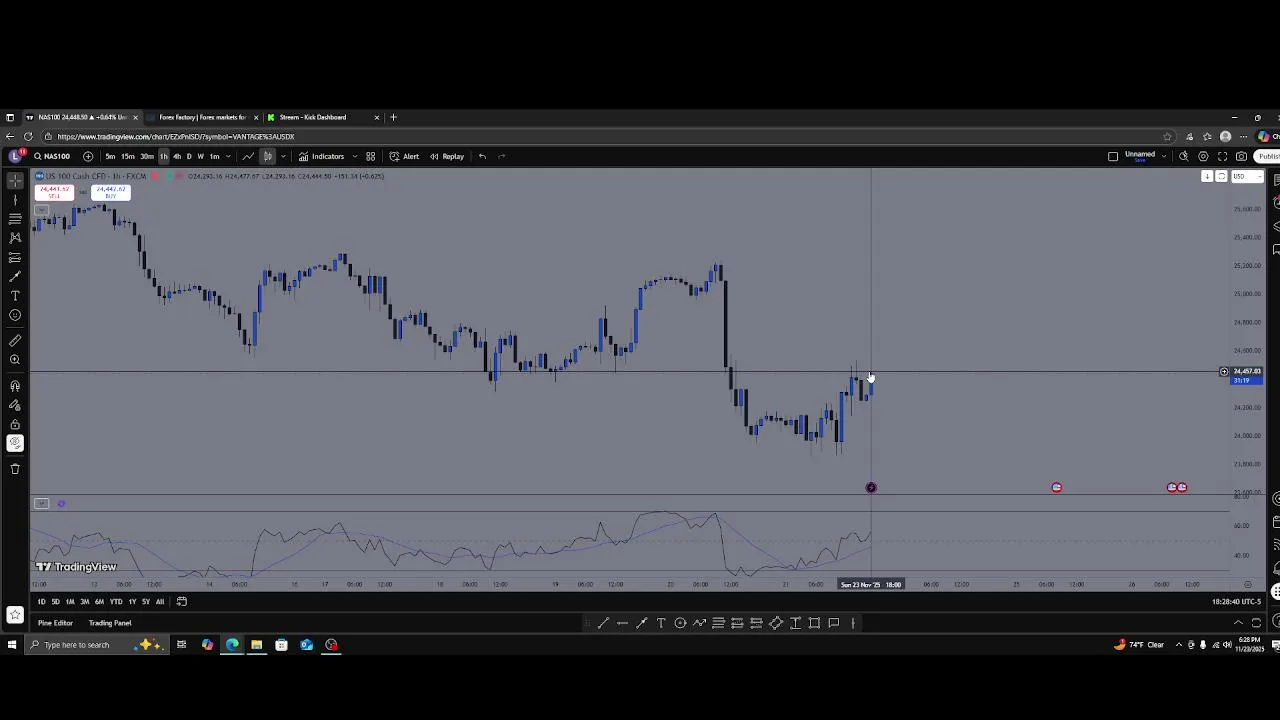
Task: Select the 3M date range
Action: (84, 601)
